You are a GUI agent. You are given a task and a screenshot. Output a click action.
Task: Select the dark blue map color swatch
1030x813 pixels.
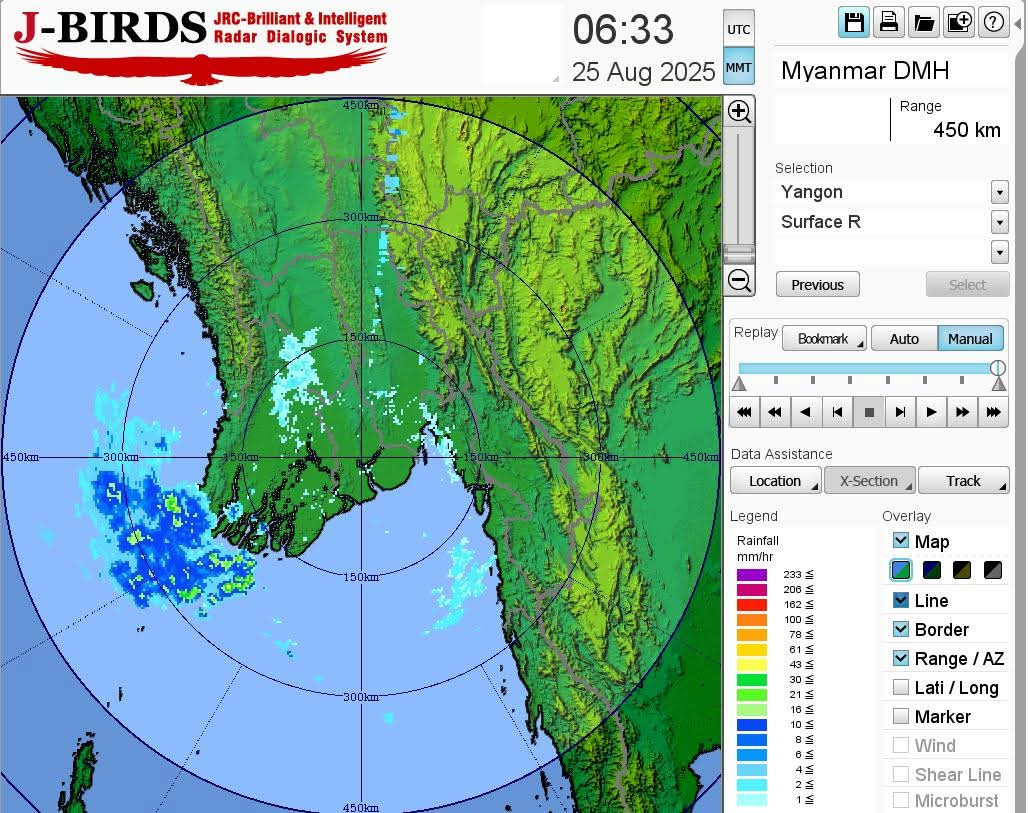click(932, 570)
